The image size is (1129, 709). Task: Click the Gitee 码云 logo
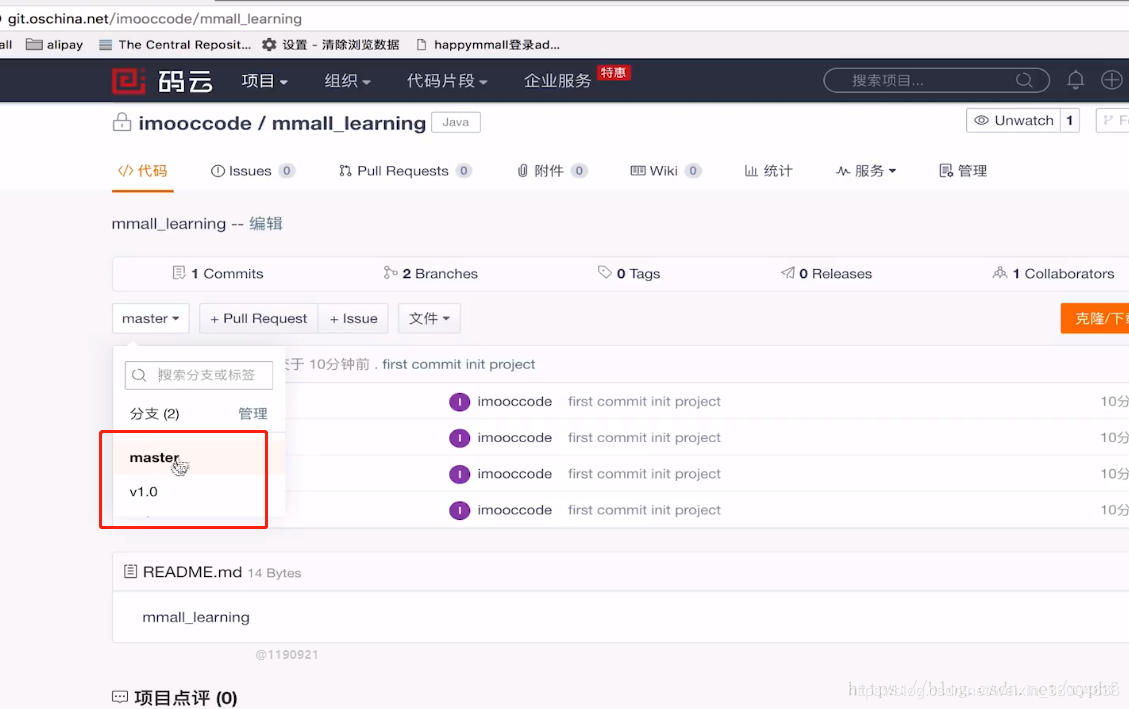tap(163, 81)
